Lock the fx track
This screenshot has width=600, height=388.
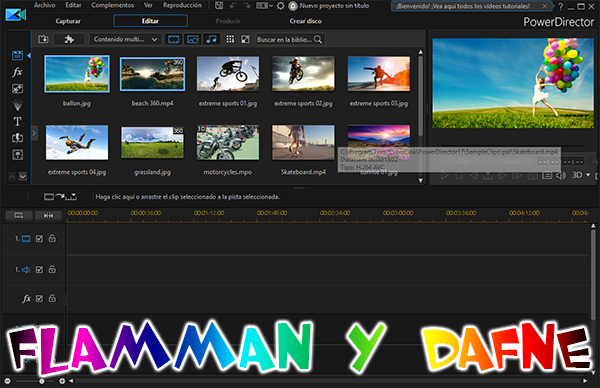pyautogui.click(x=52, y=298)
